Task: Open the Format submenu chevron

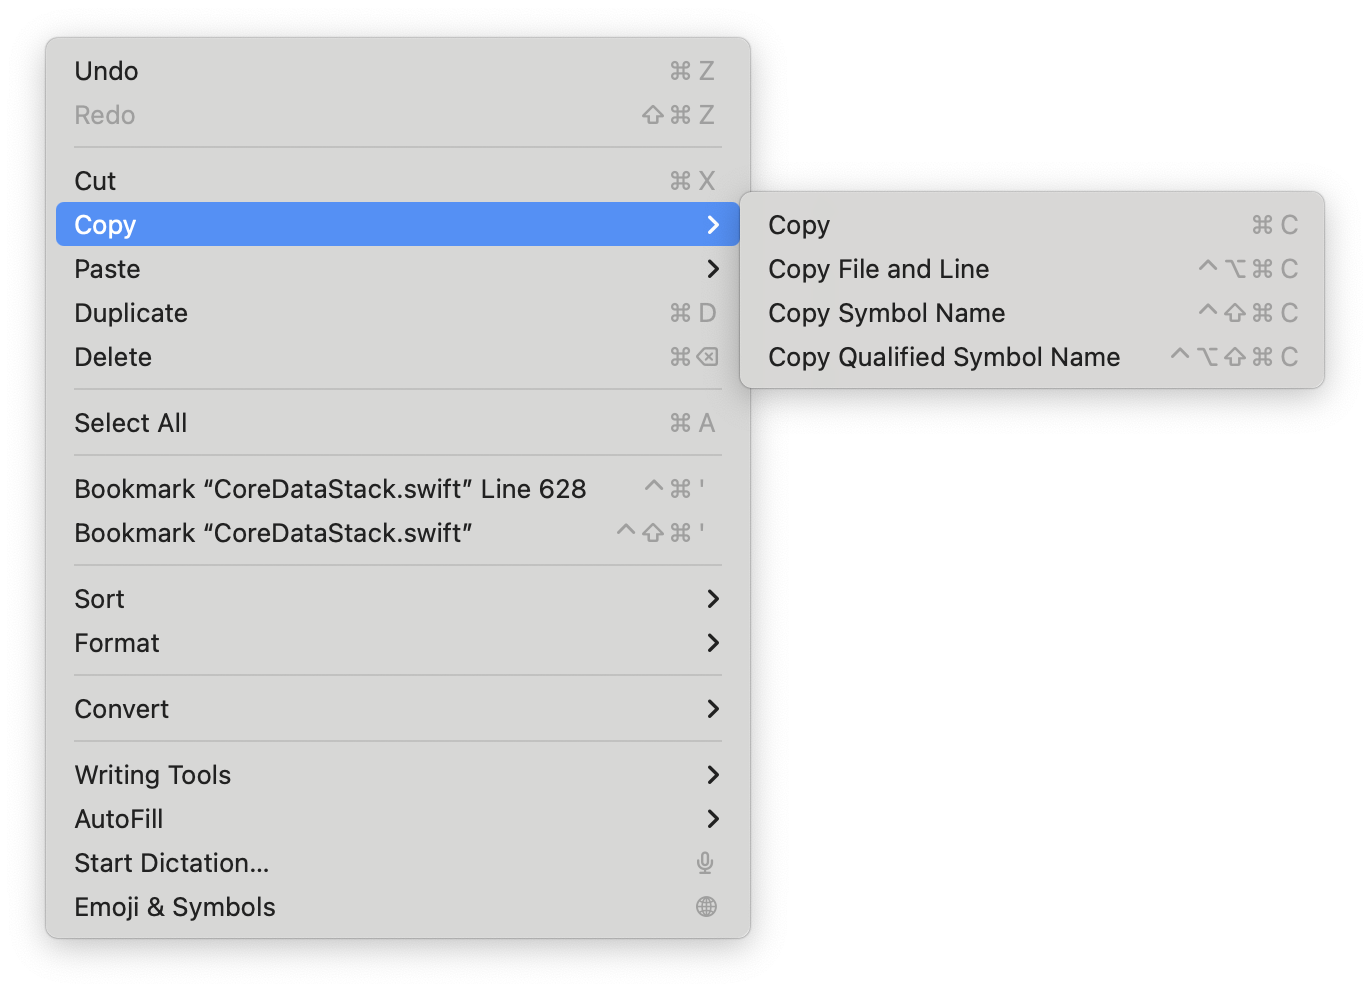Action: [x=712, y=643]
